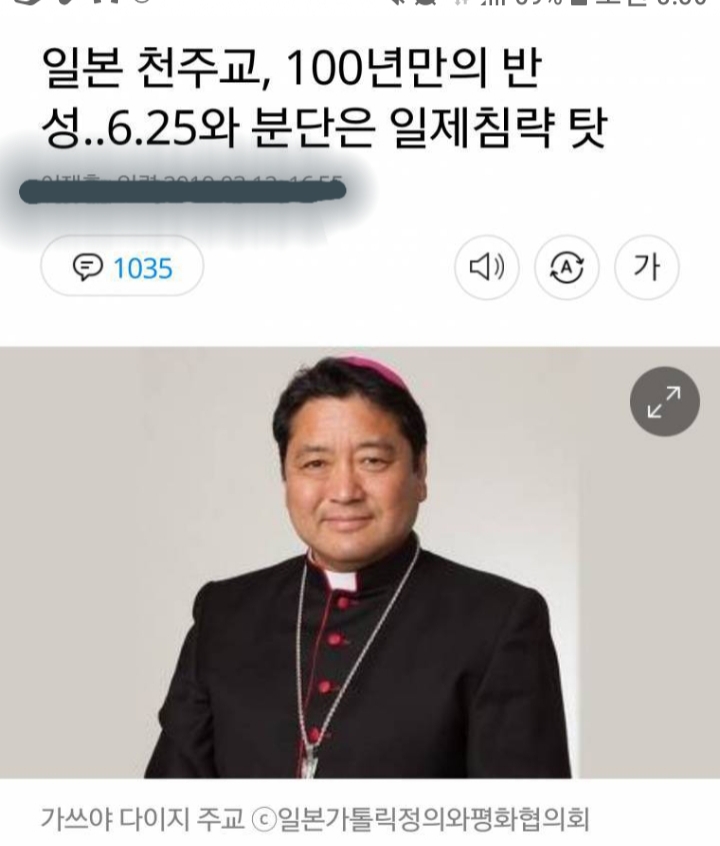
Task: Tap the white clerical collar in photo
Action: (x=341, y=579)
